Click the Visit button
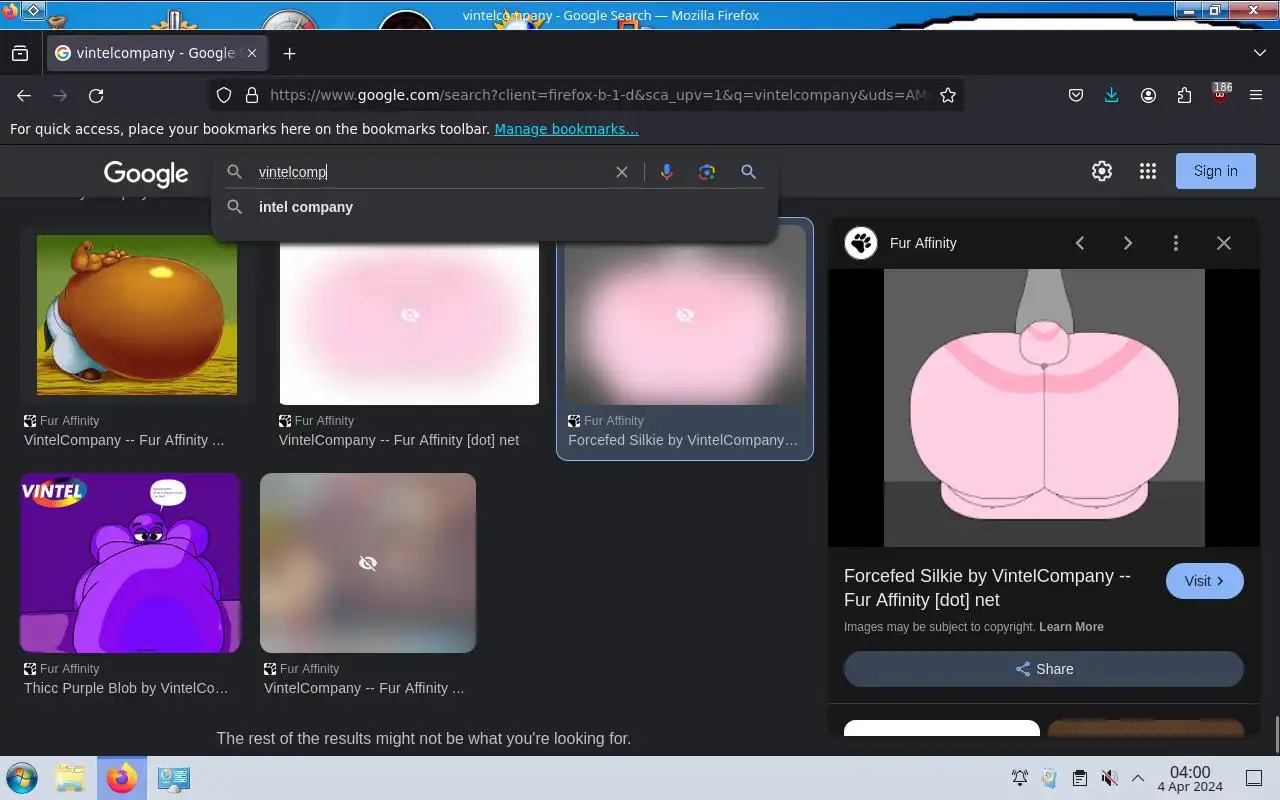Screen dimensions: 1280x800 click(1205, 581)
